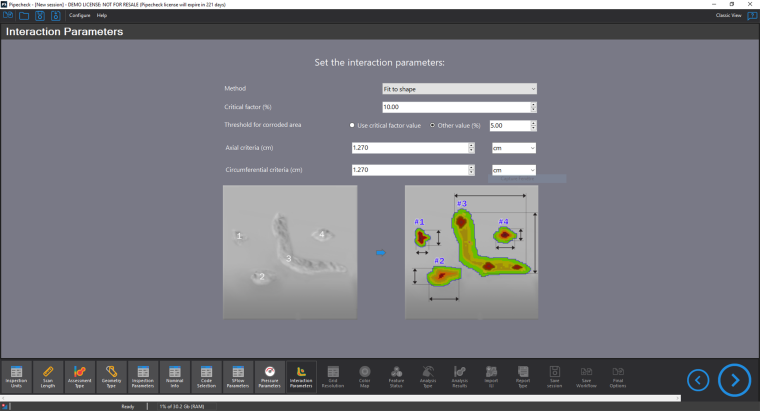Viewport: 760px width, 411px height.
Task: Expand the Method dropdown showing Fit to shape
Action: pos(460,88)
